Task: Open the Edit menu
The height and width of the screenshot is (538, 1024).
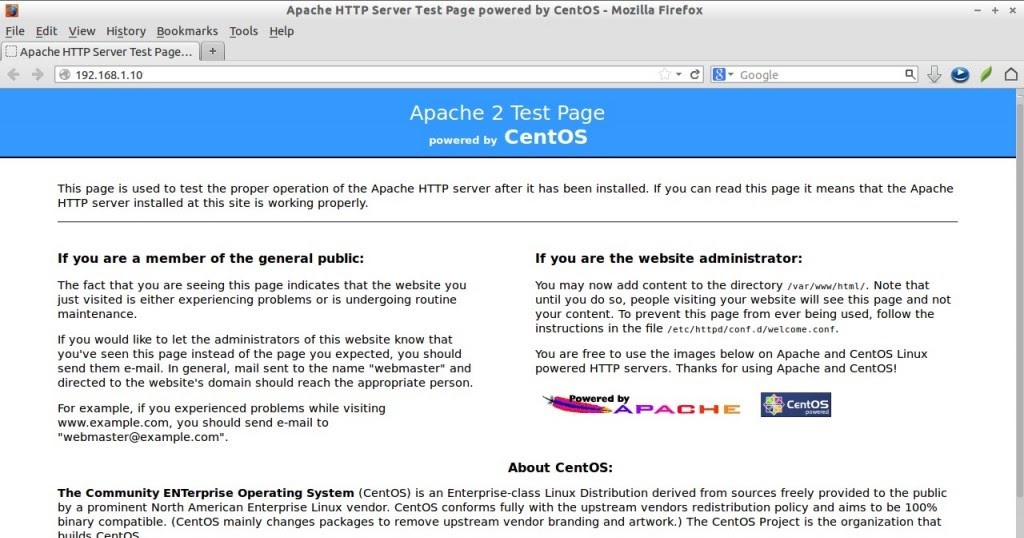Action: [46, 31]
